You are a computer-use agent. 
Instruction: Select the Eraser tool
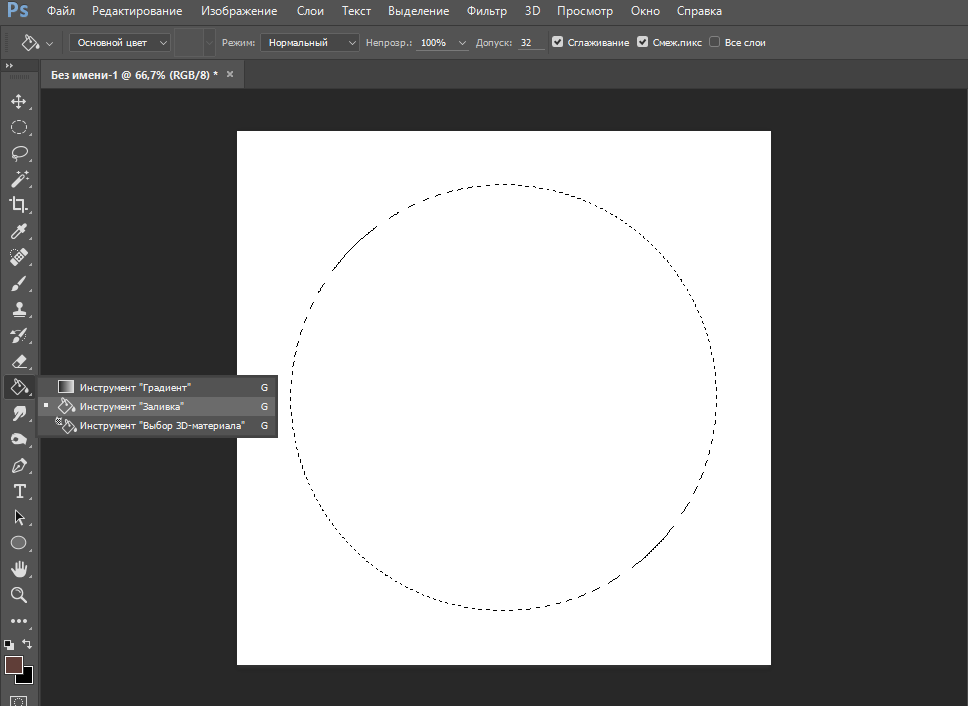click(18, 361)
